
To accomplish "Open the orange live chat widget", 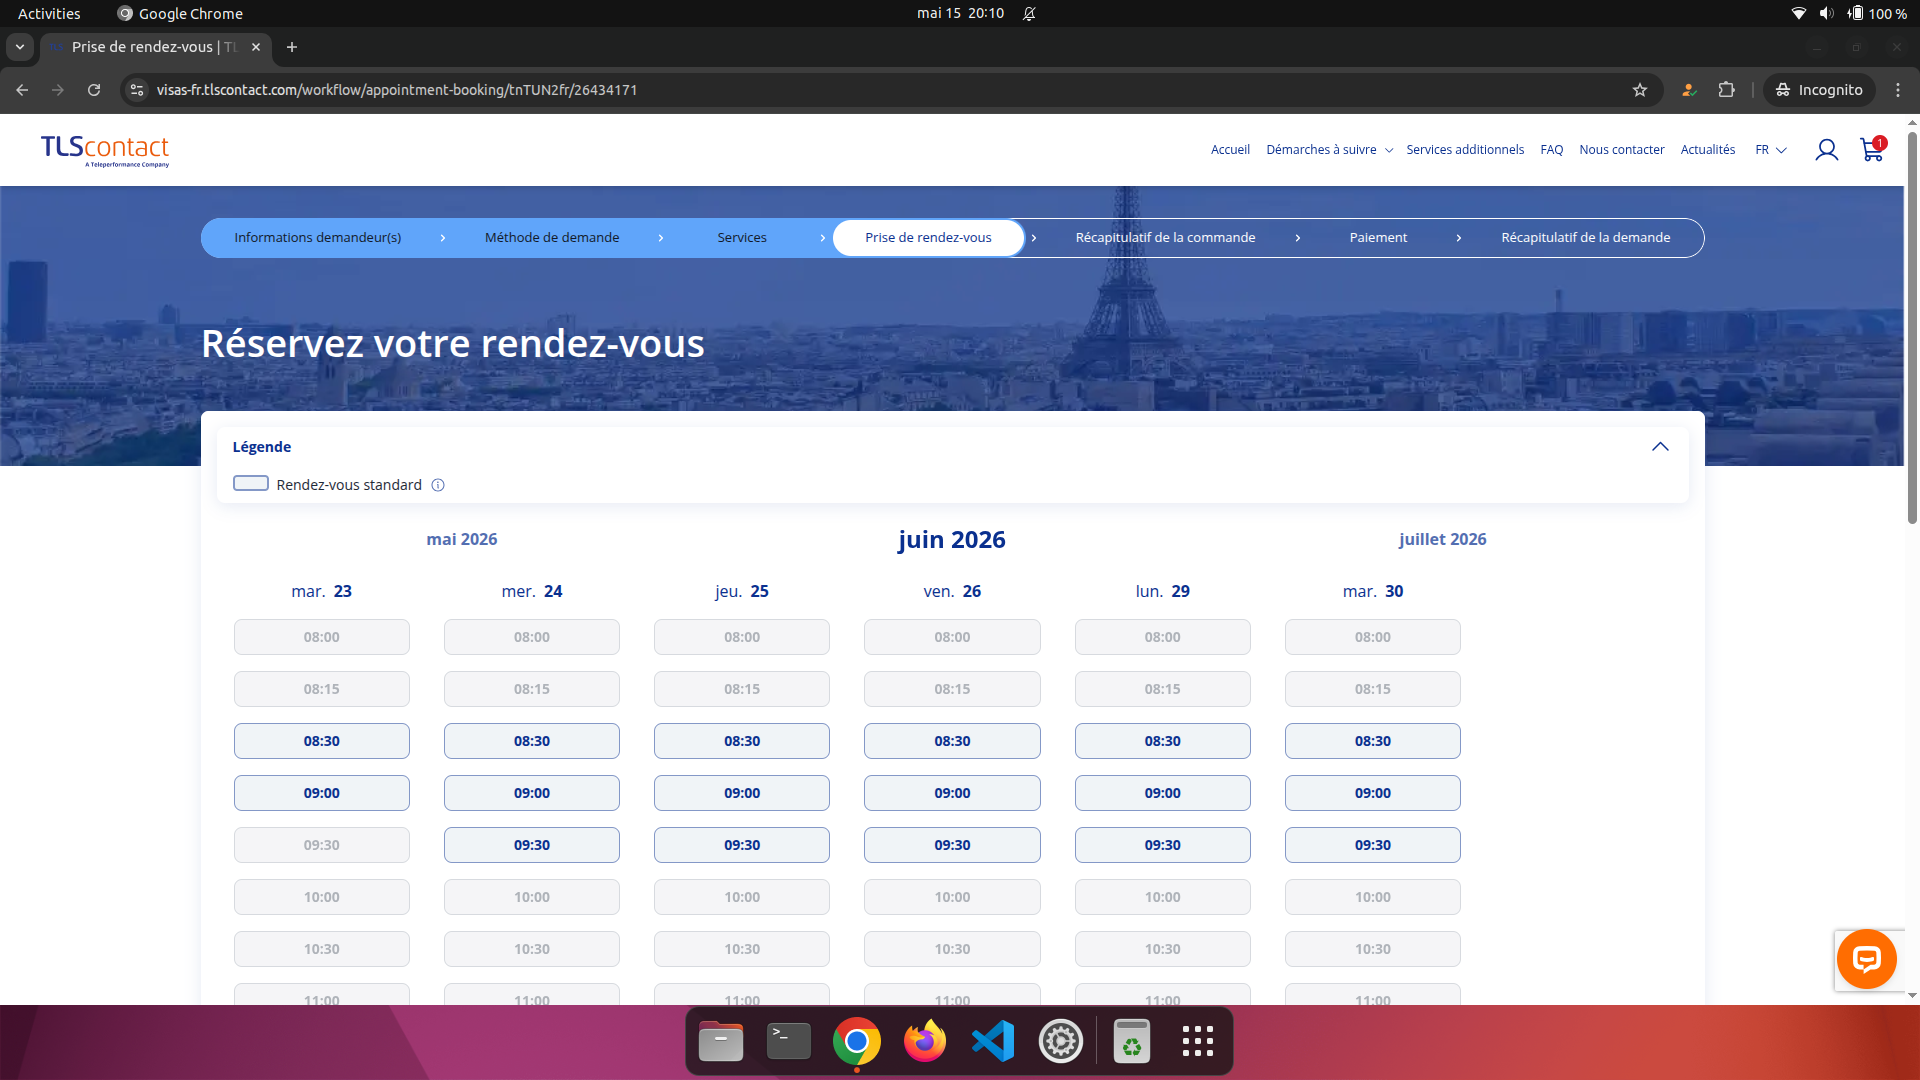I will click(1866, 960).
